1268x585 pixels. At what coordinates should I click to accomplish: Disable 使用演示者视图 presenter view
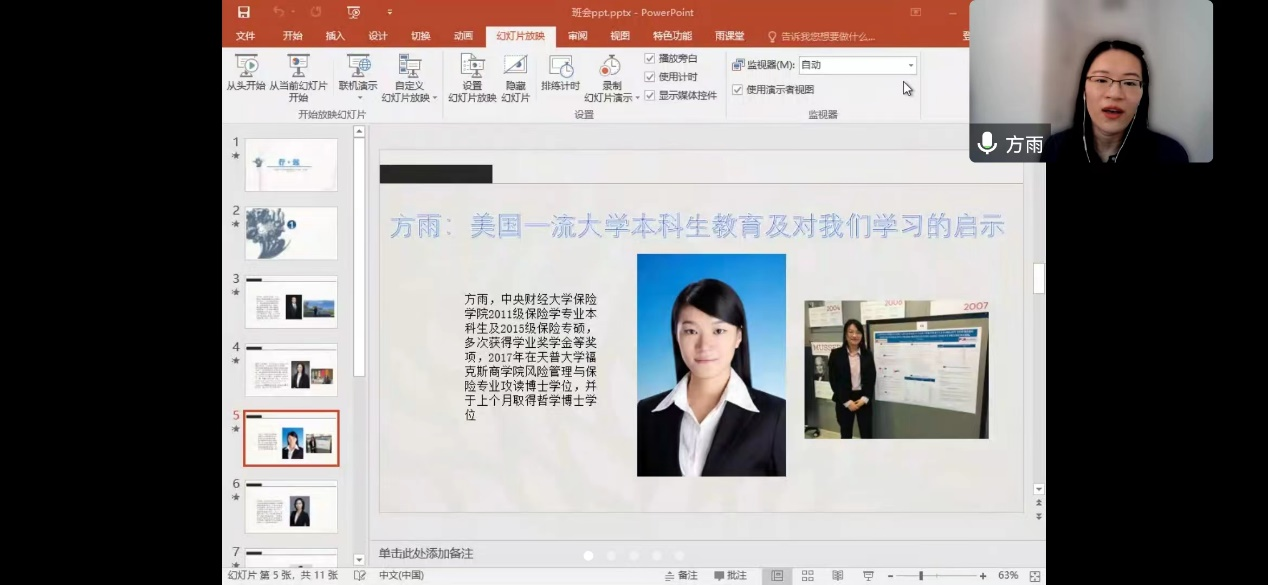pos(738,89)
